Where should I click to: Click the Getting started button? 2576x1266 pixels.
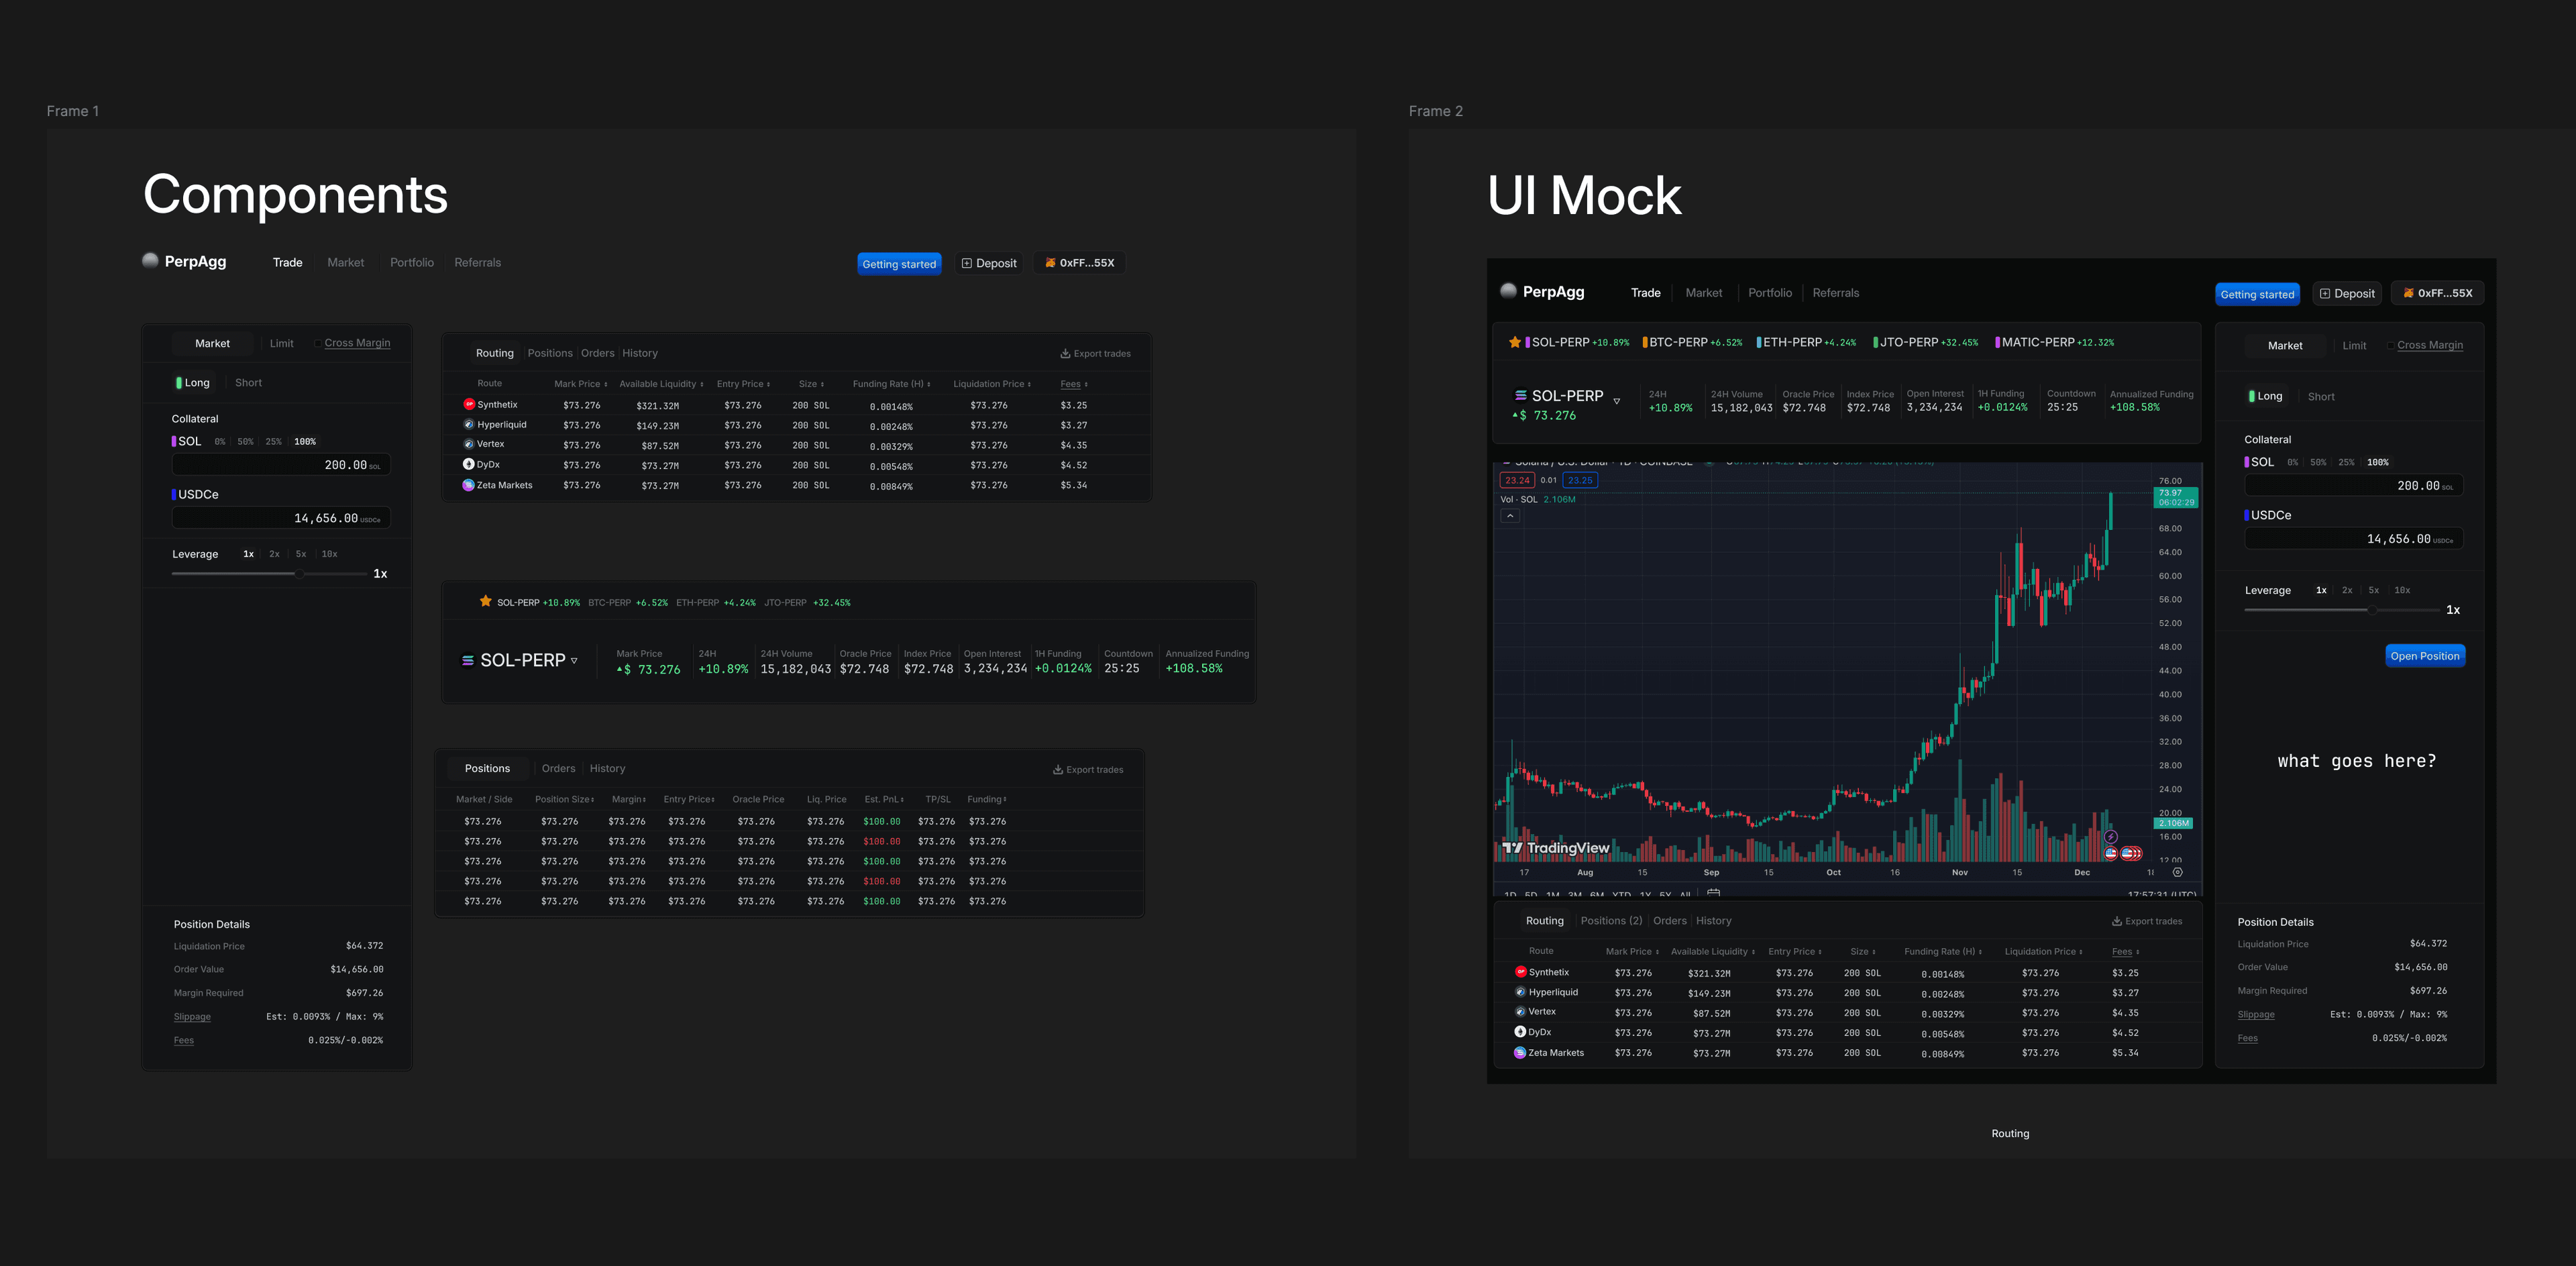point(899,263)
